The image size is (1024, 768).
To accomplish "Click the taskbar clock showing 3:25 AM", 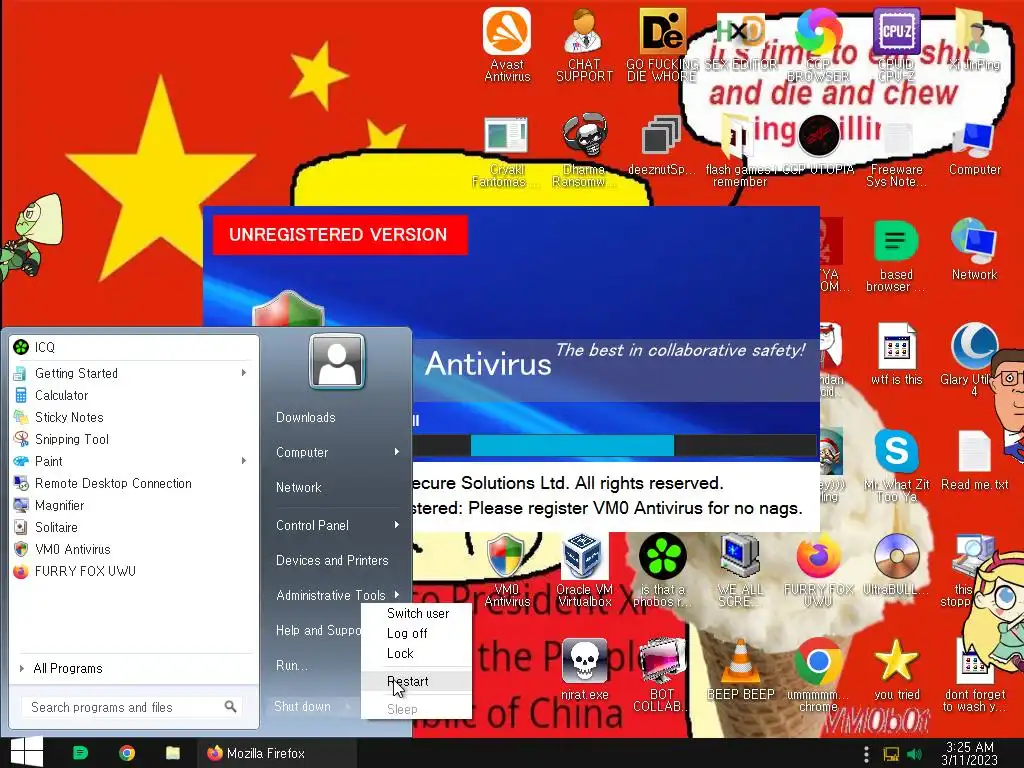I will (969, 753).
